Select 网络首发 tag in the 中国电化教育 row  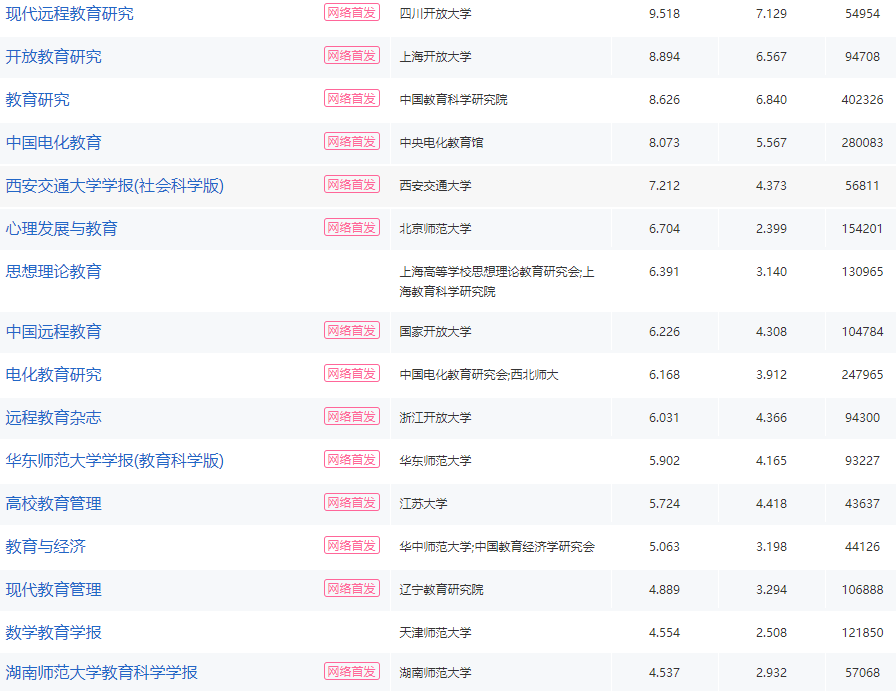(x=352, y=141)
